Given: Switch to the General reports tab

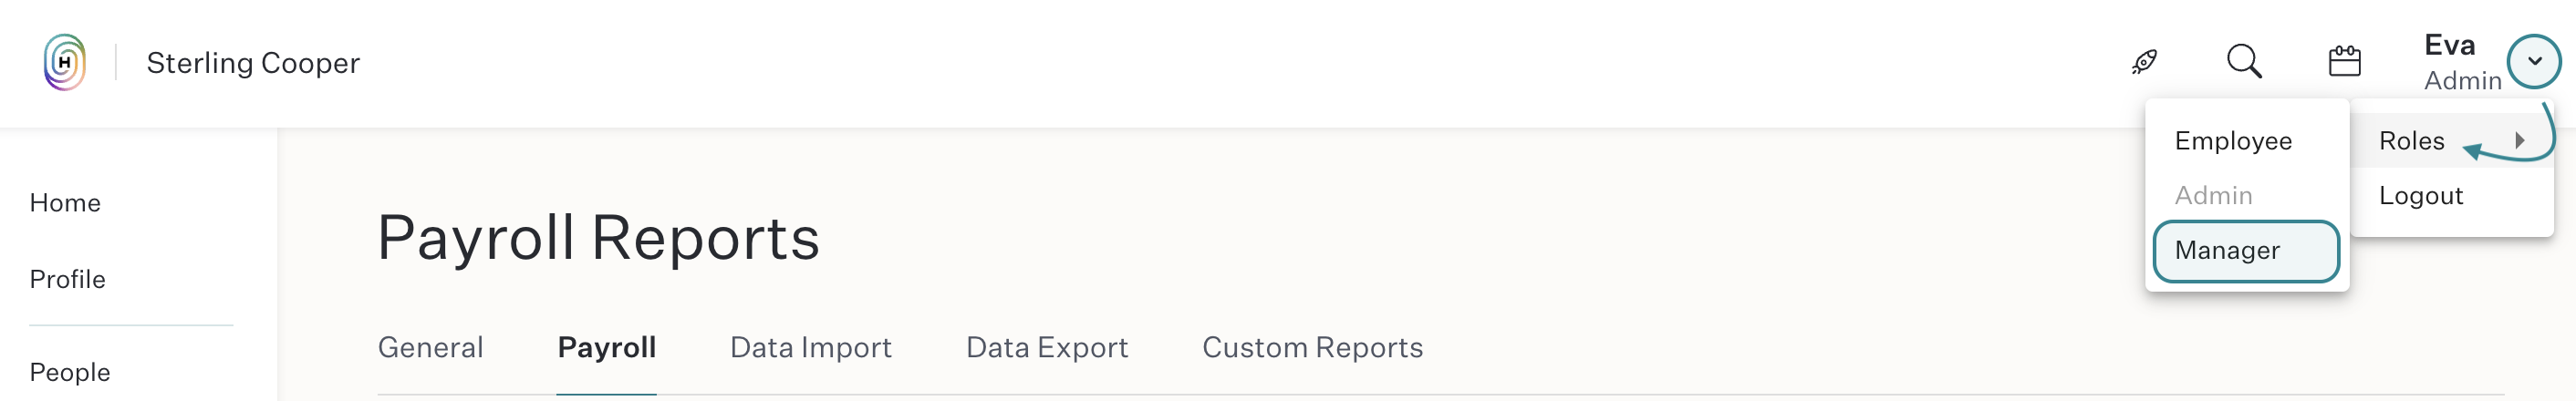Looking at the screenshot, I should pos(430,347).
